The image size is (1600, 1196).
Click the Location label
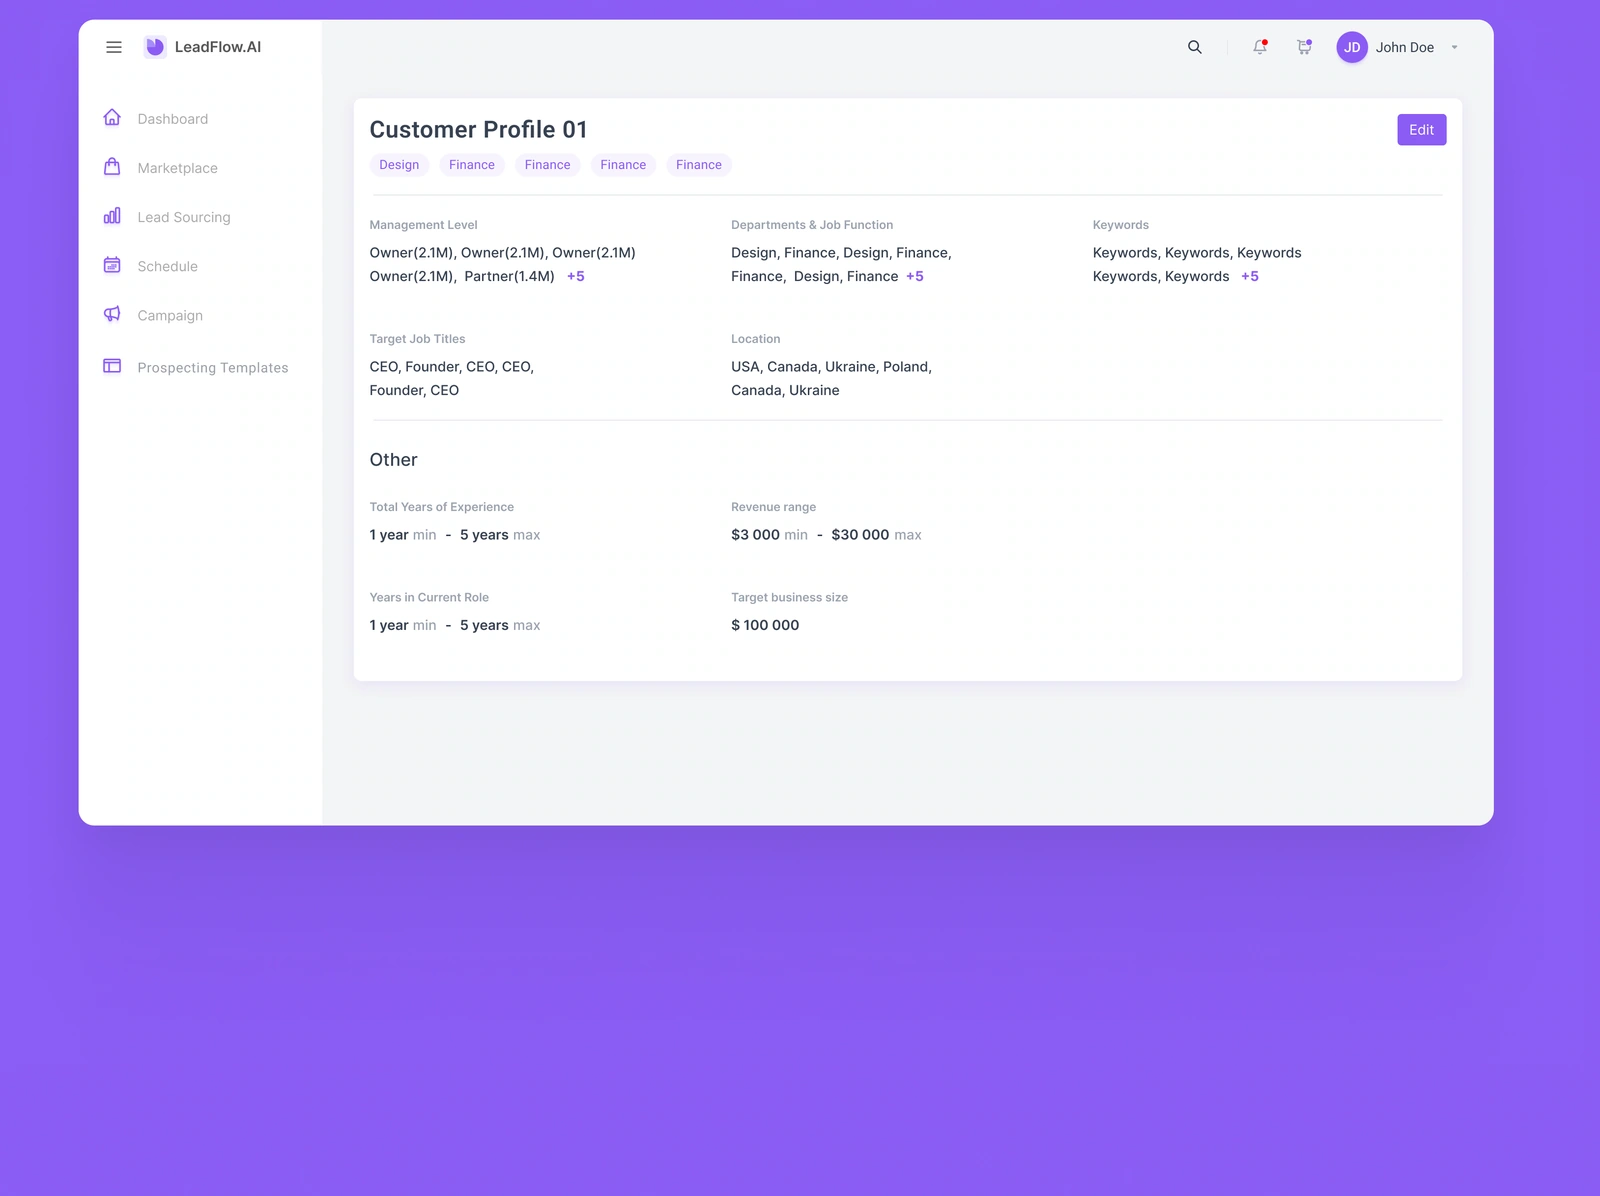click(x=756, y=339)
